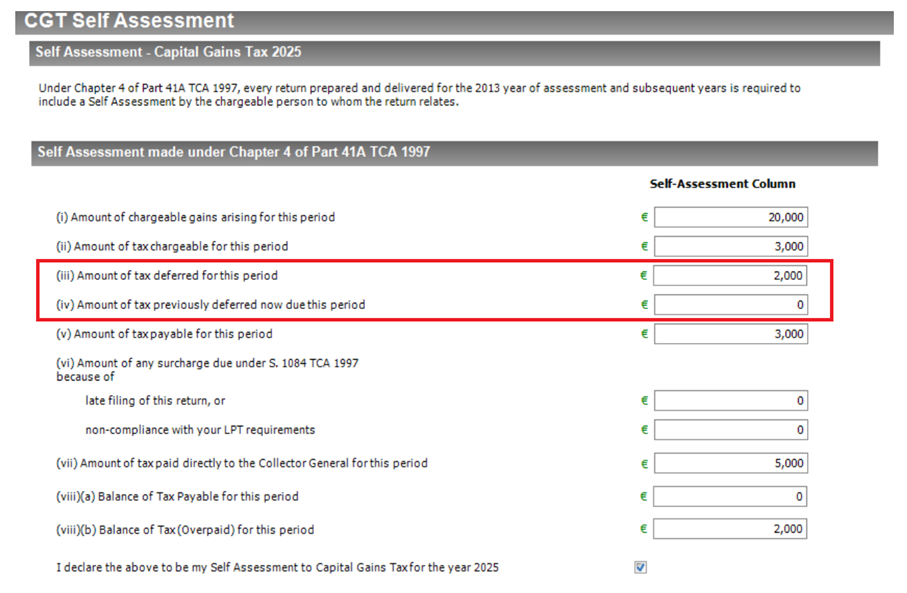Click the 'CGT Self Assessment' title

click(x=129, y=21)
